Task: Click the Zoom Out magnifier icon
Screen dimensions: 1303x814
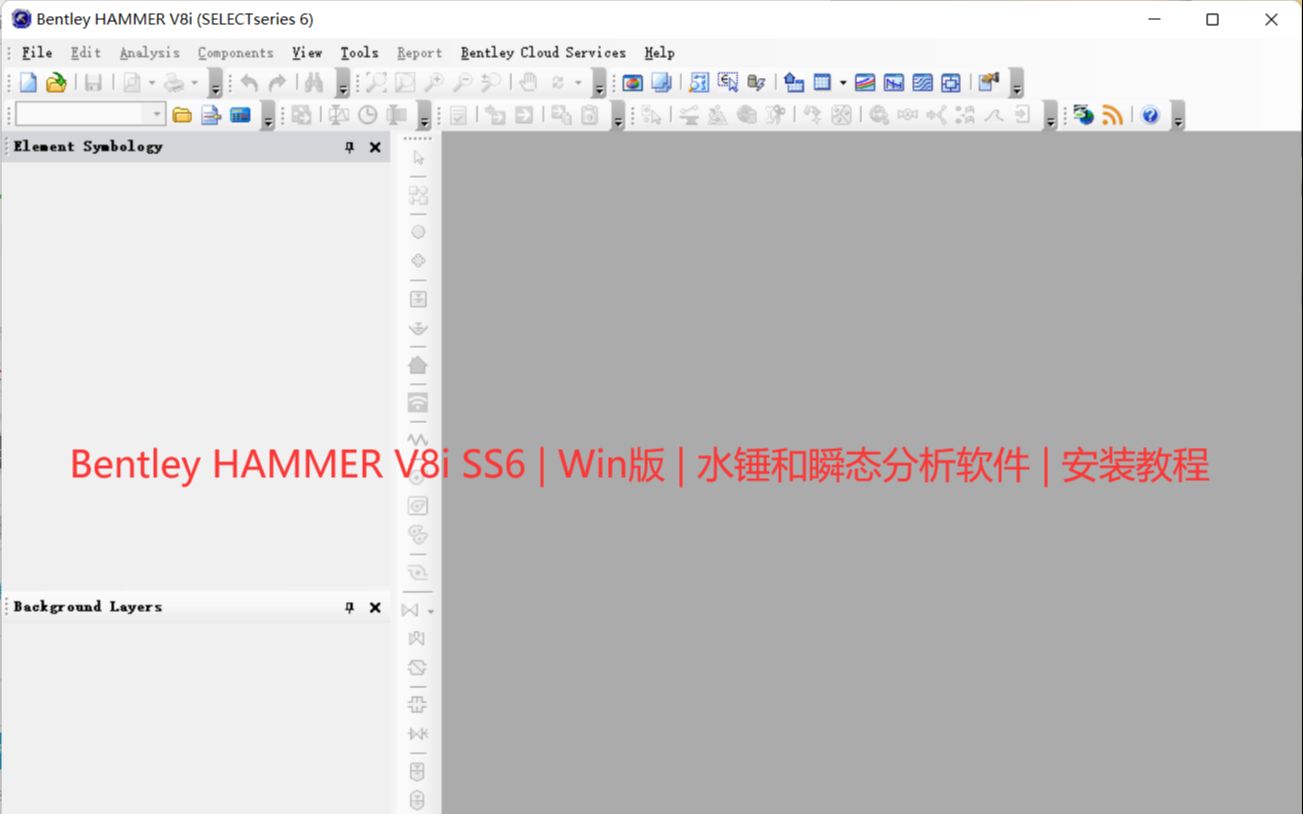Action: tap(462, 82)
